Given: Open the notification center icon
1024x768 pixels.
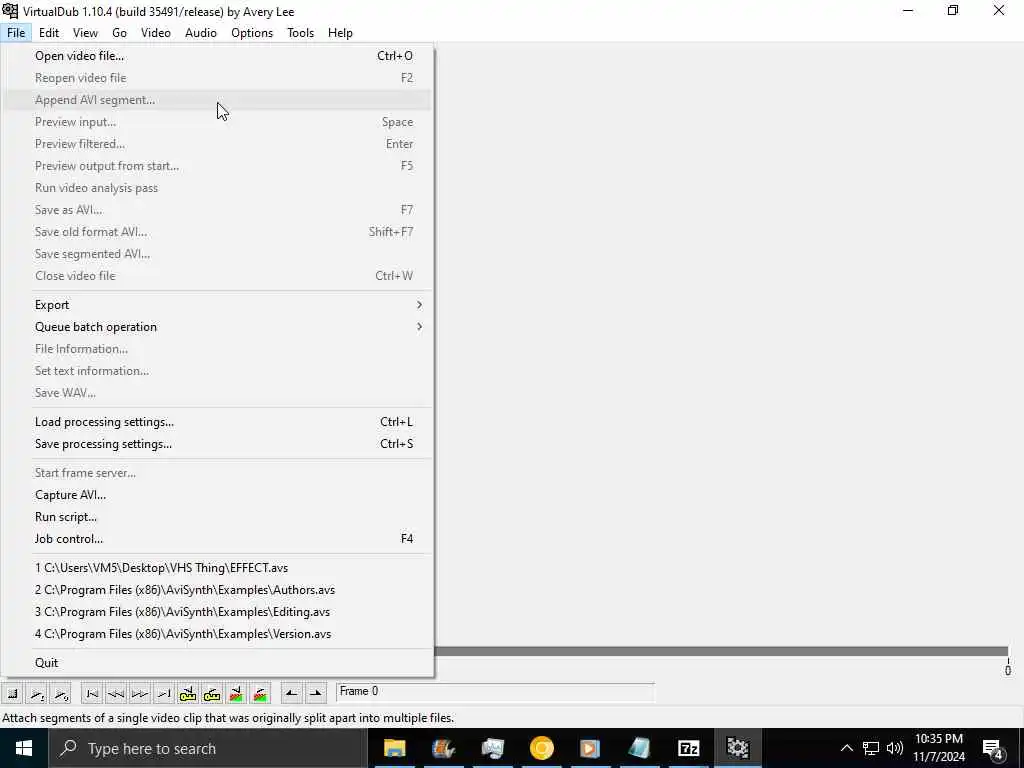Looking at the screenshot, I should 992,748.
